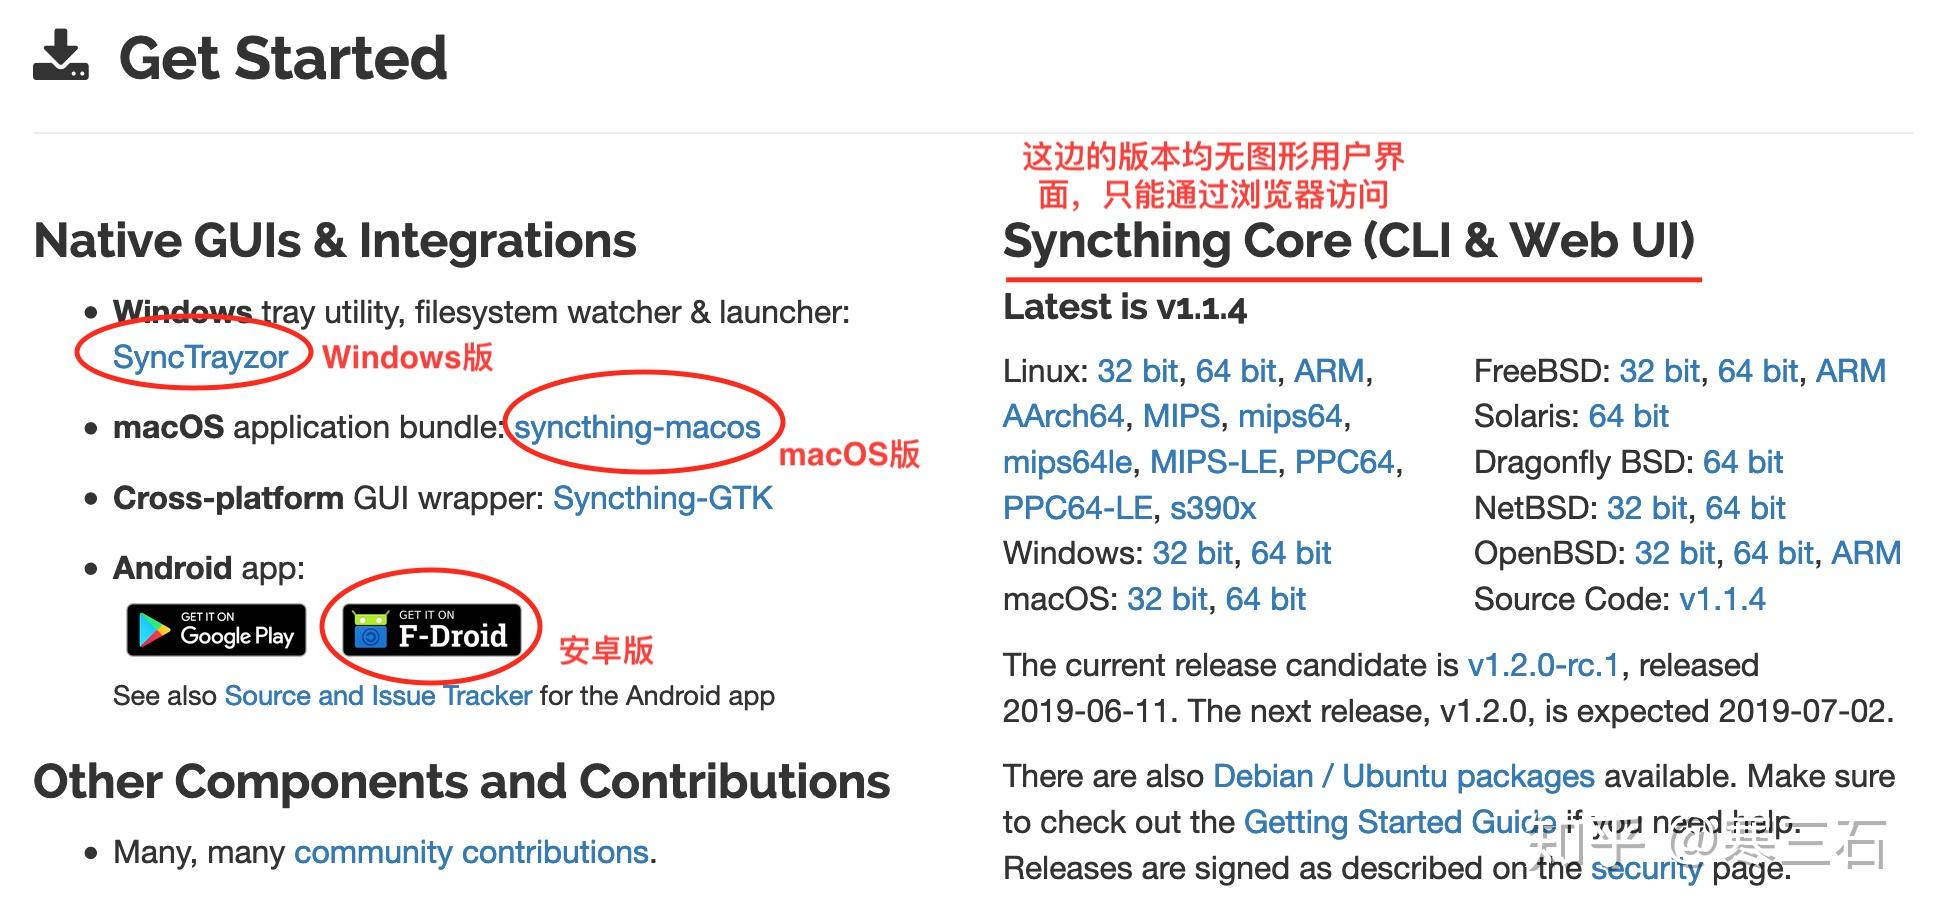
Task: Download FreeBSD ARM build
Action: (1850, 371)
